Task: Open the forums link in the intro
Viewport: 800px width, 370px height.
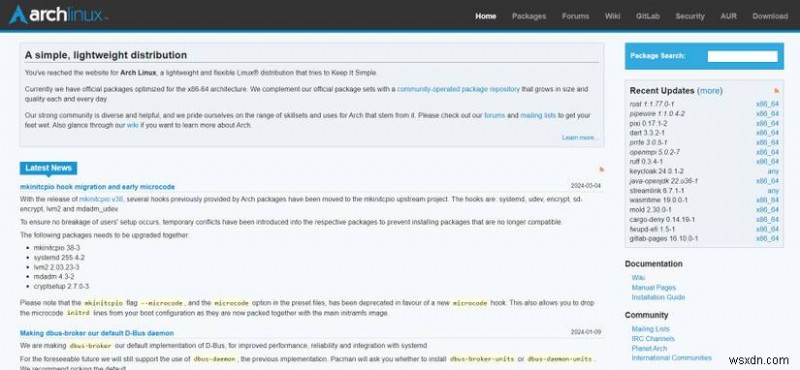Action: 494,115
